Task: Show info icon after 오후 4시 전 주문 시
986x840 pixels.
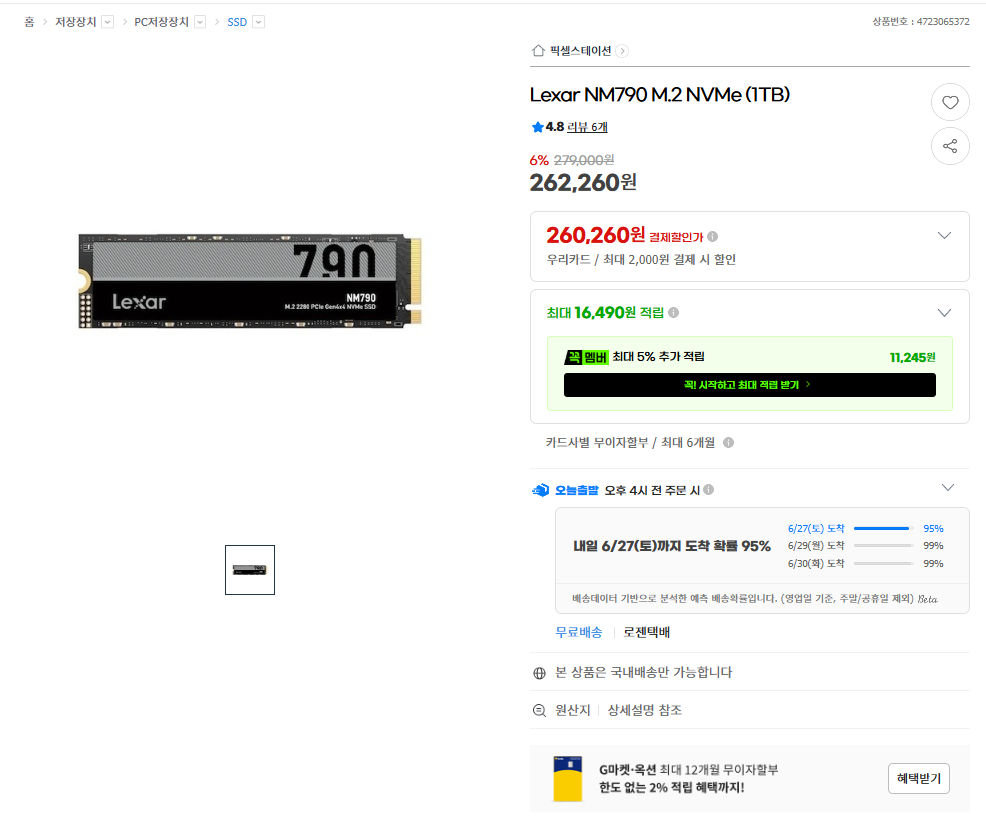Action: 709,490
